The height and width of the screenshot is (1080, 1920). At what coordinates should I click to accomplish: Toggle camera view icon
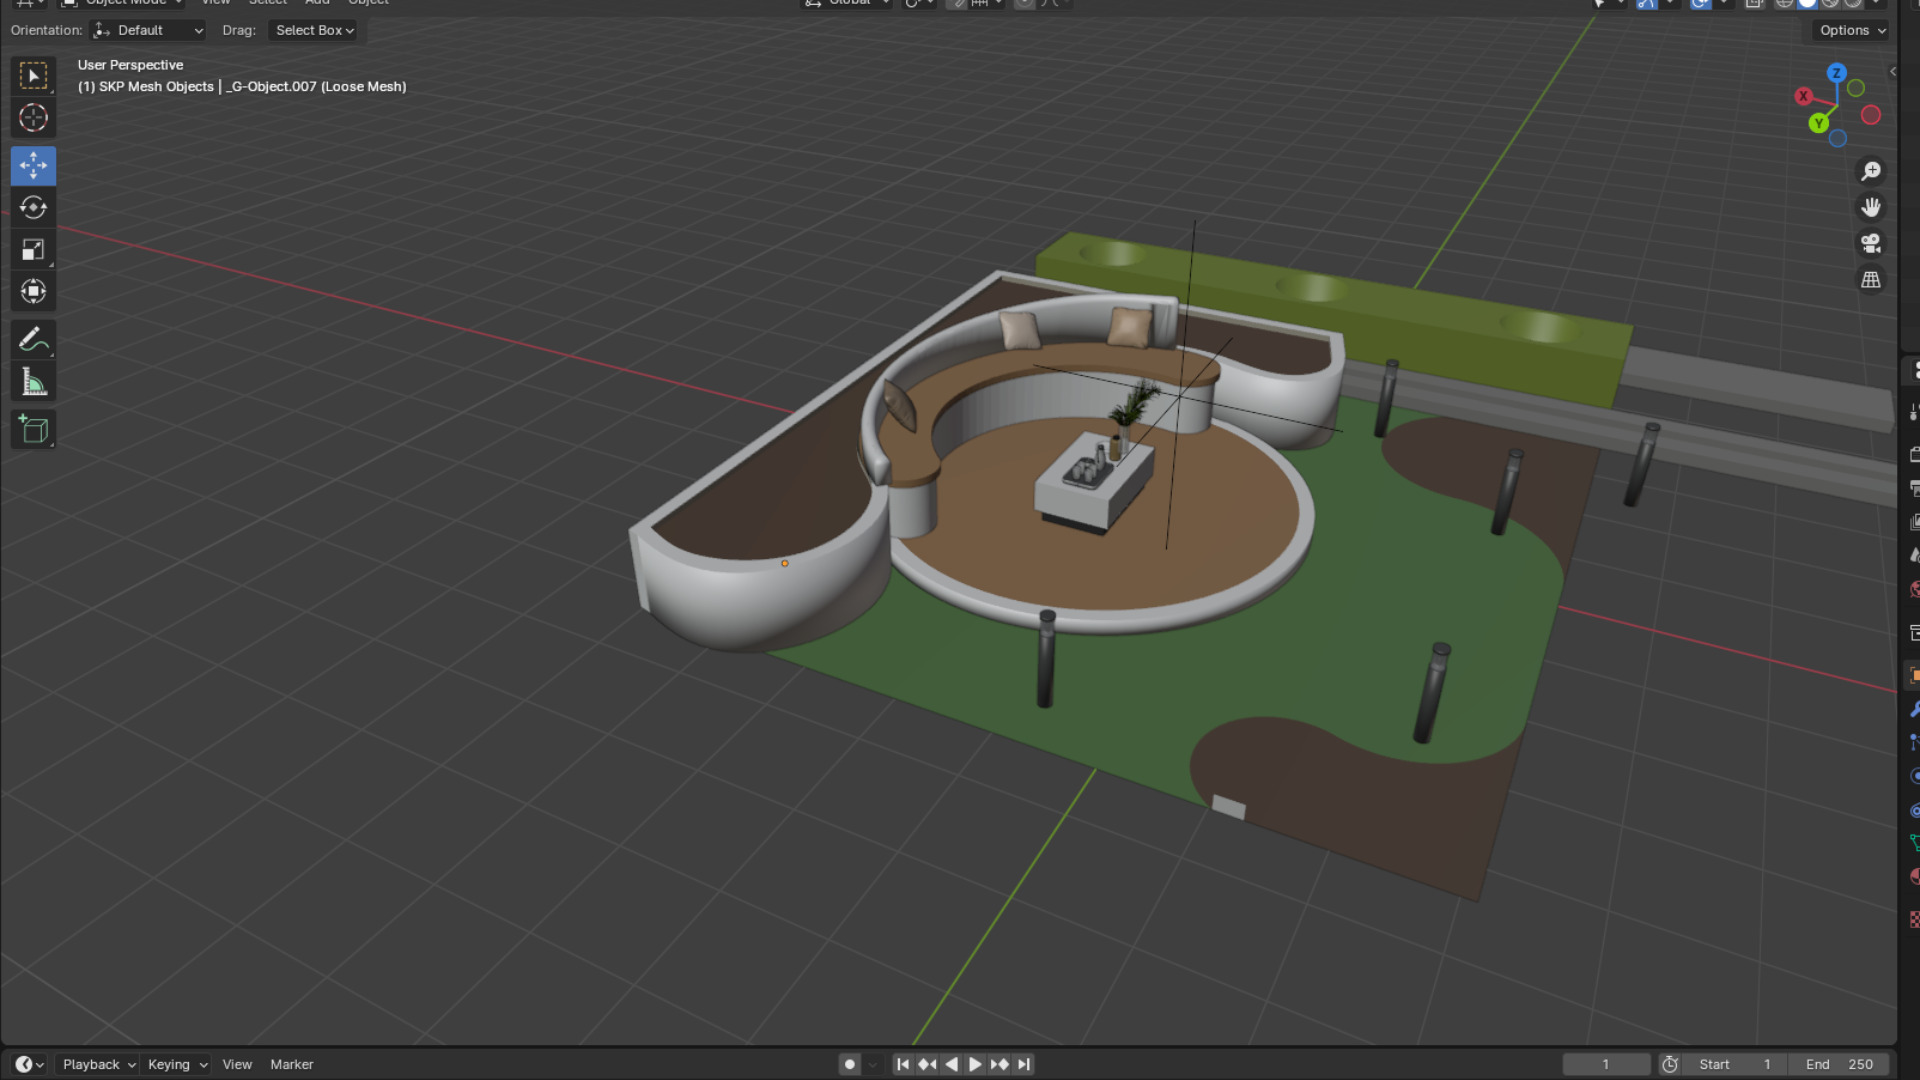[x=1870, y=244]
